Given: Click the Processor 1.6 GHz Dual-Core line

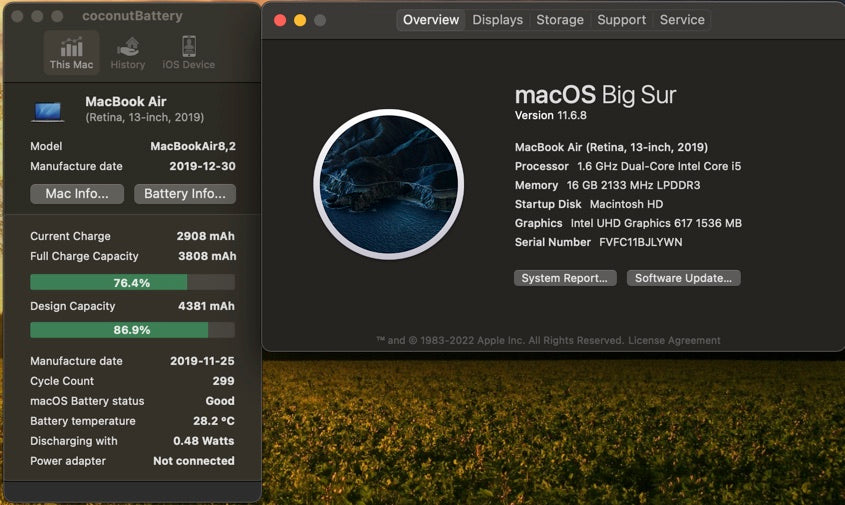Looking at the screenshot, I should point(628,166).
